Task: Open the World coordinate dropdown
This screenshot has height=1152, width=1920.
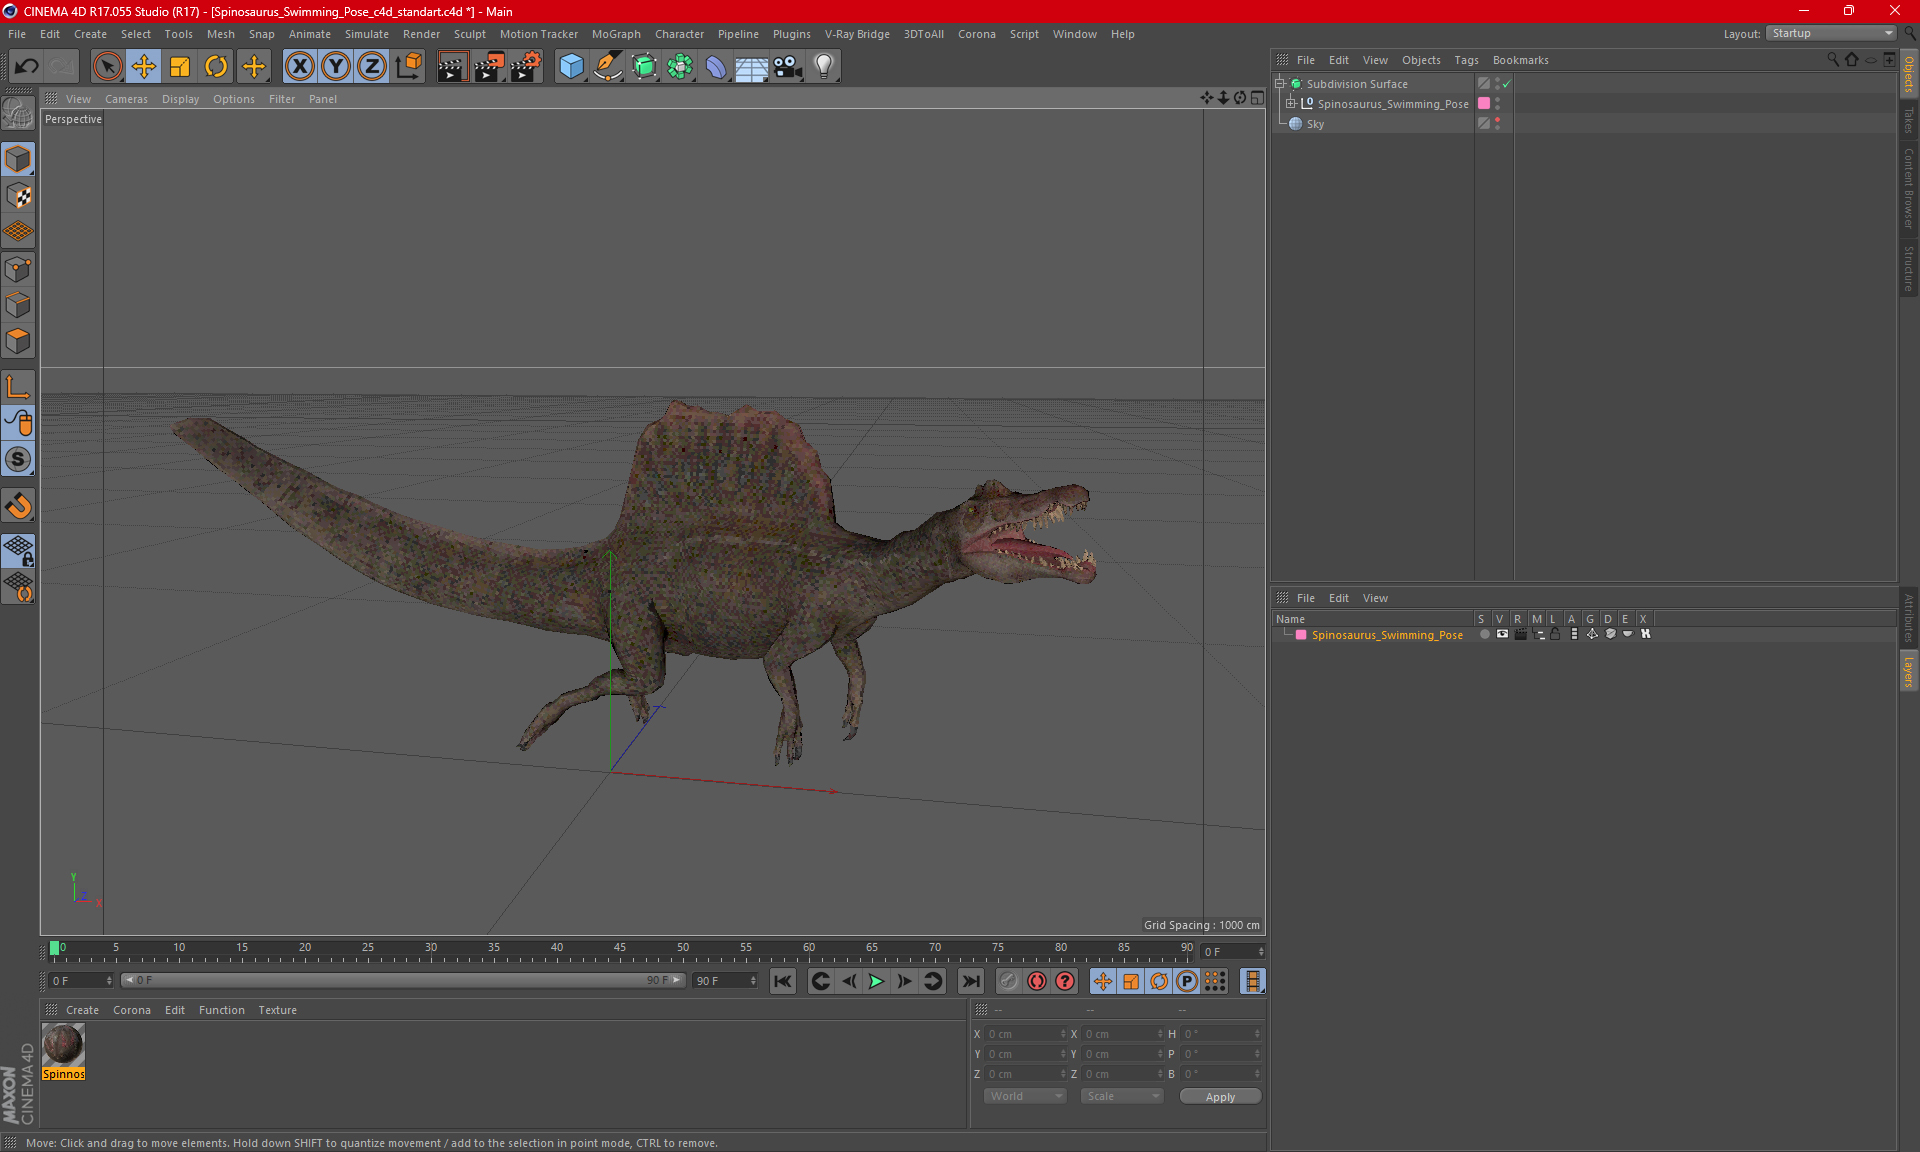Action: [x=1025, y=1096]
